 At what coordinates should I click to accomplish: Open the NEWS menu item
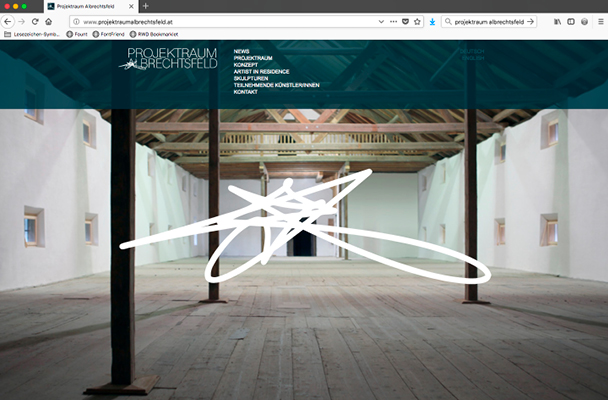(x=241, y=50)
